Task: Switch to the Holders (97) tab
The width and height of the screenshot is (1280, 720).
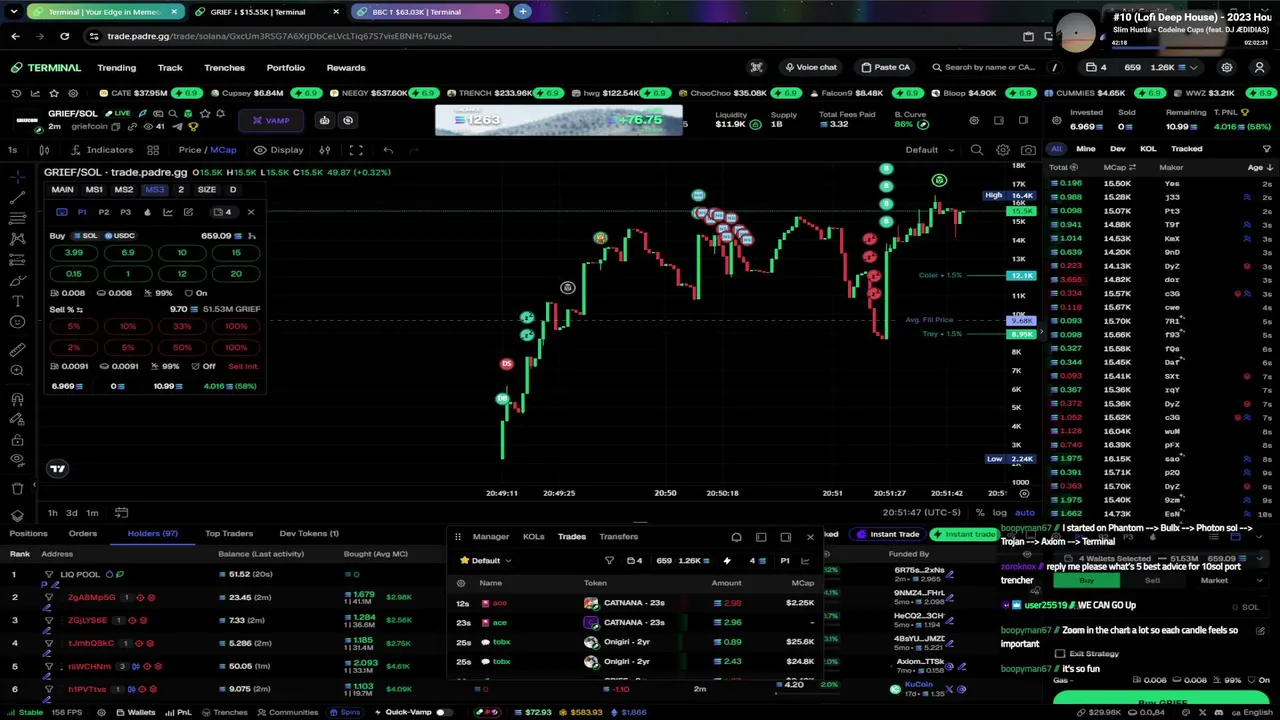Action: click(152, 533)
